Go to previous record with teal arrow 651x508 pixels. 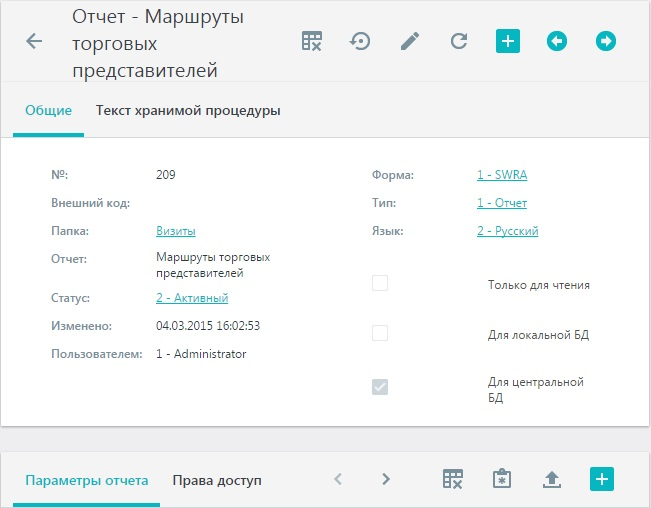coord(557,41)
